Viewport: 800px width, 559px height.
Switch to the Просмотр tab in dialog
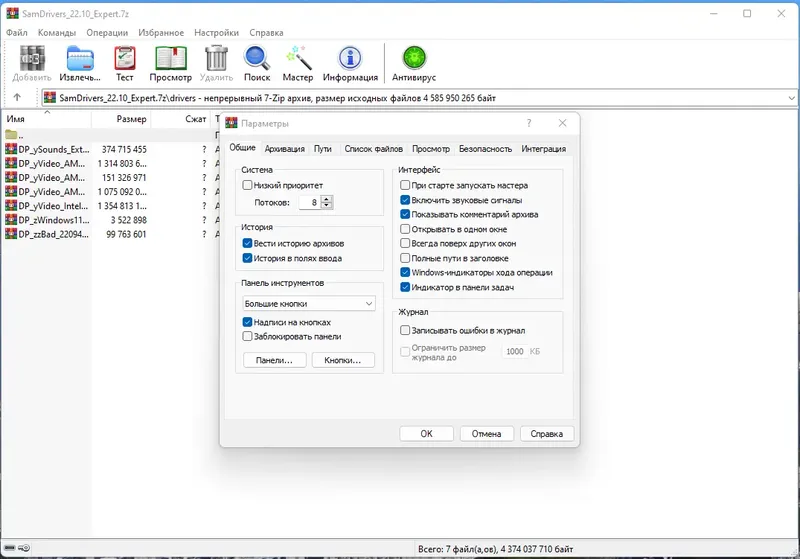tap(431, 149)
